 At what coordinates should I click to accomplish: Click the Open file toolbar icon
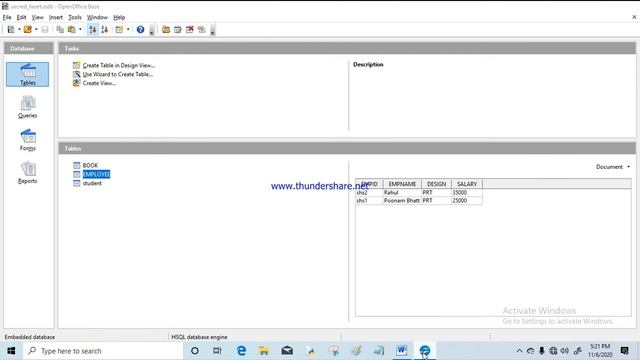[27, 29]
